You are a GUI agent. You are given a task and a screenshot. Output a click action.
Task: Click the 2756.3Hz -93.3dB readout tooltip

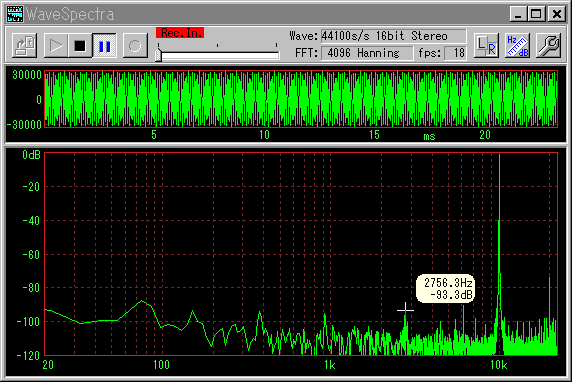click(x=445, y=289)
